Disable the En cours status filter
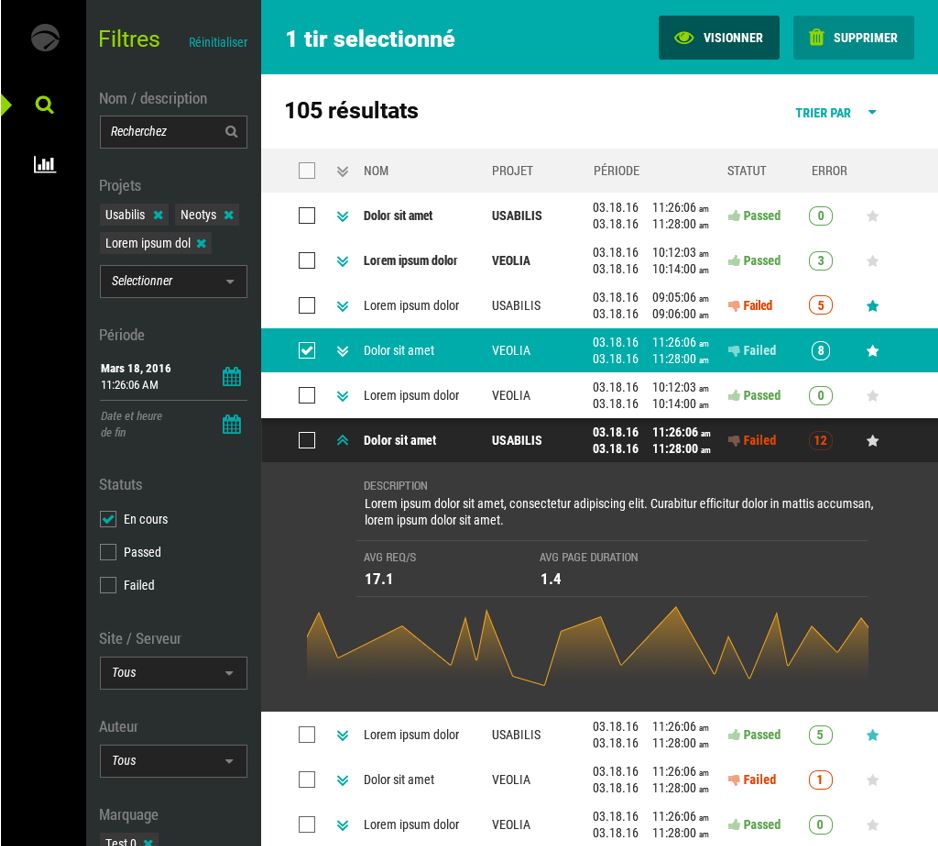 click(107, 519)
